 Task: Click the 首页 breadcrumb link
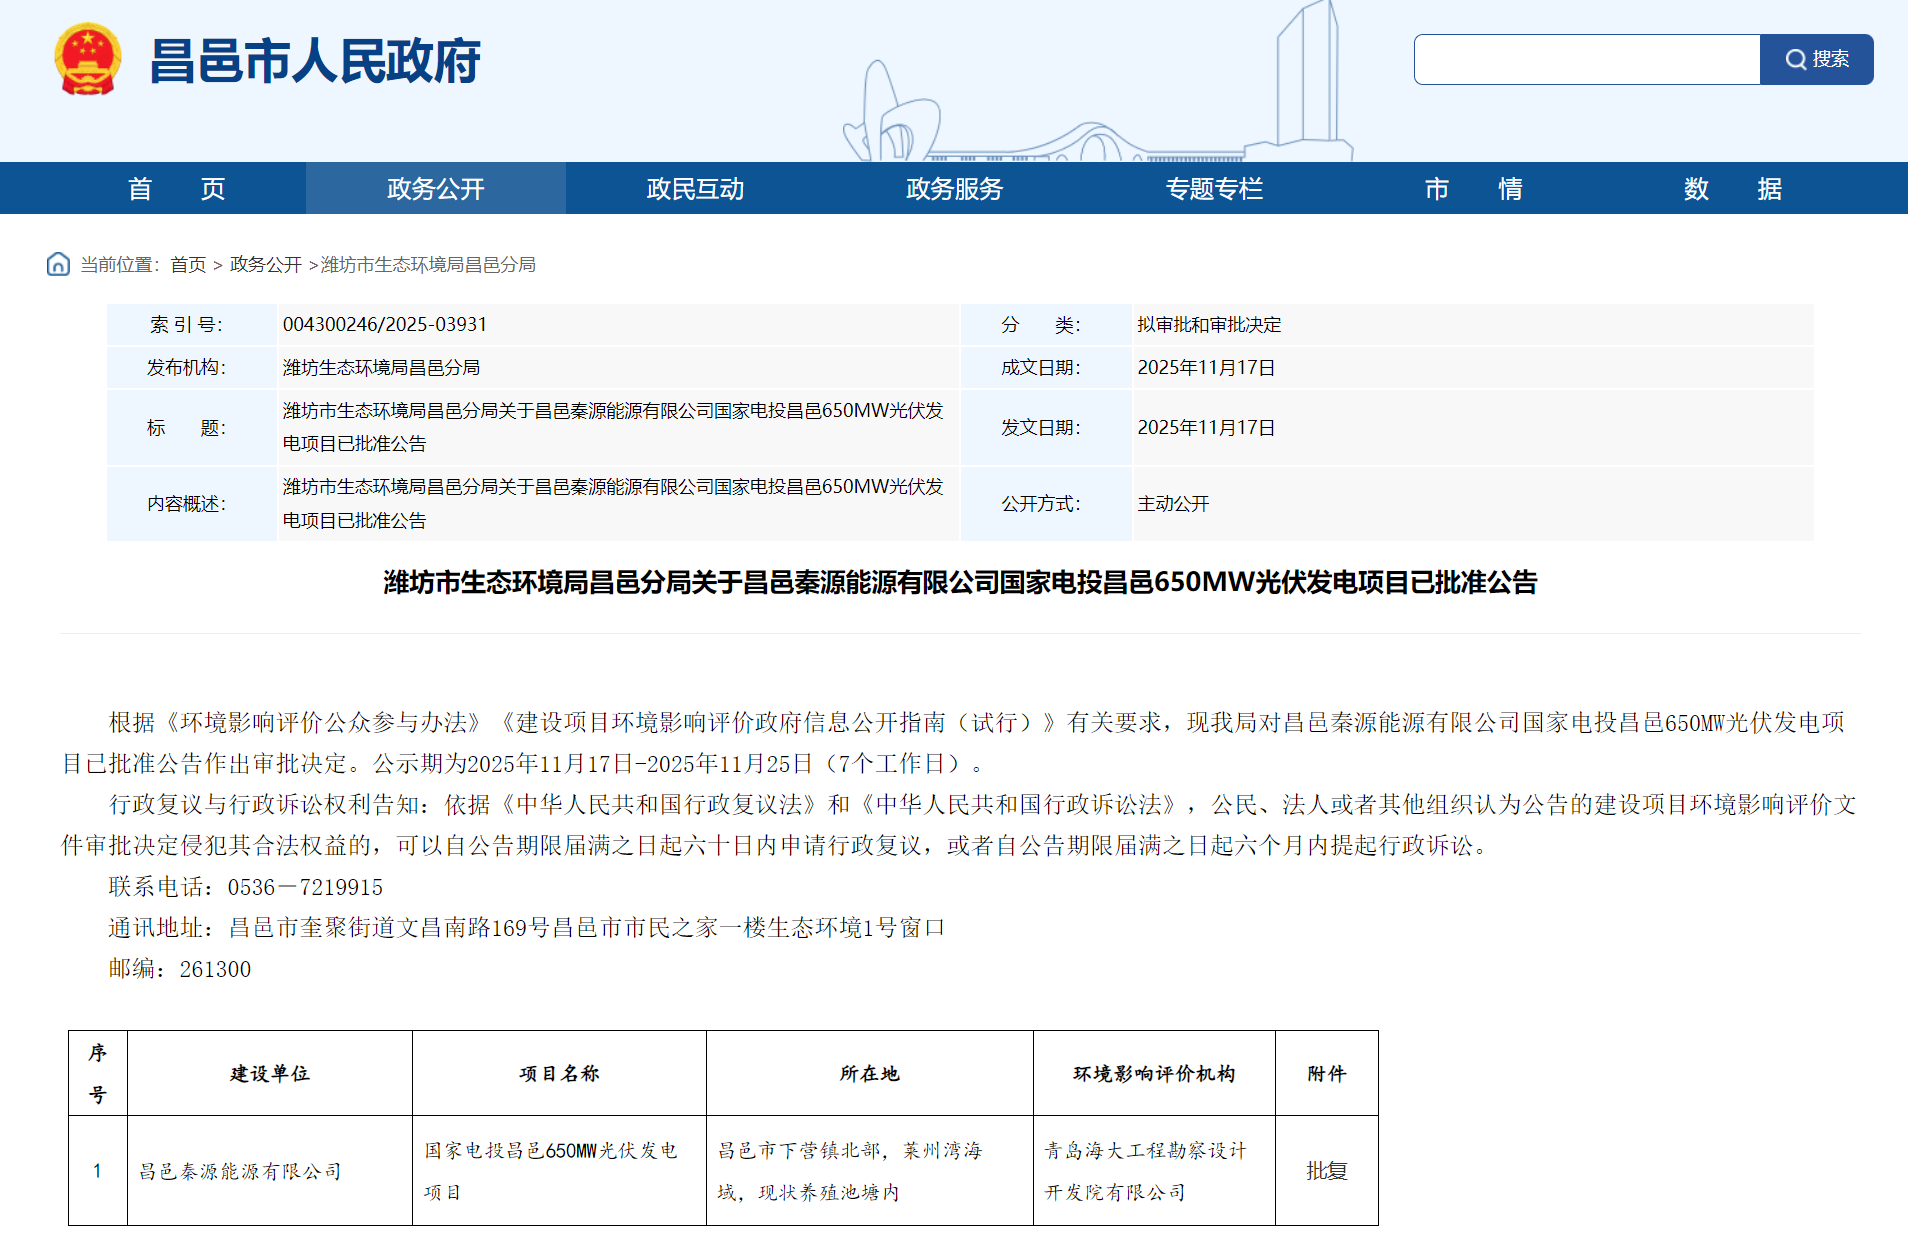pyautogui.click(x=188, y=265)
